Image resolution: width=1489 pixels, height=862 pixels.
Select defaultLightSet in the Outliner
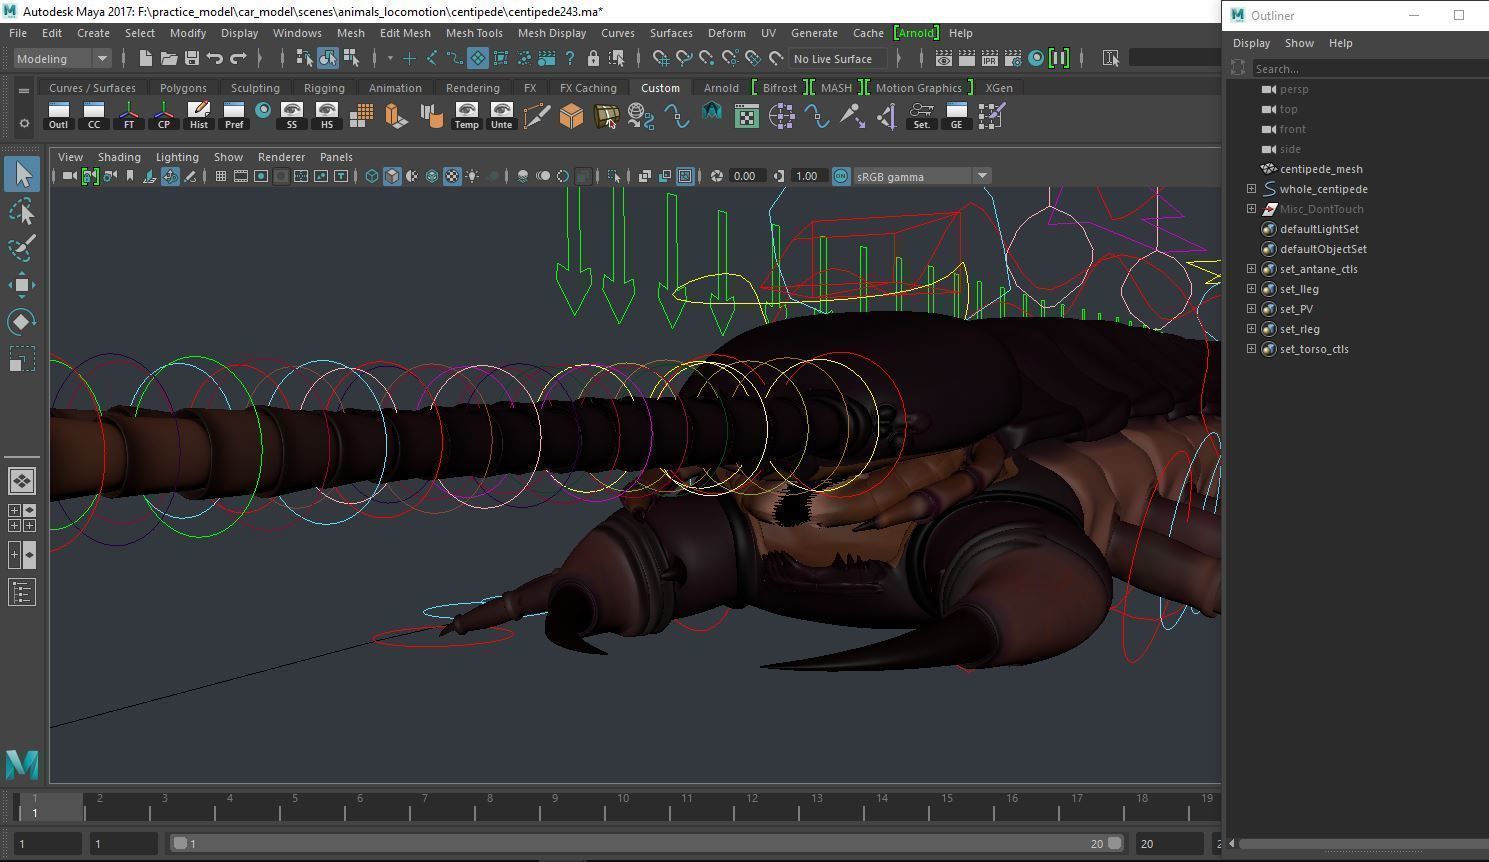tap(1319, 229)
